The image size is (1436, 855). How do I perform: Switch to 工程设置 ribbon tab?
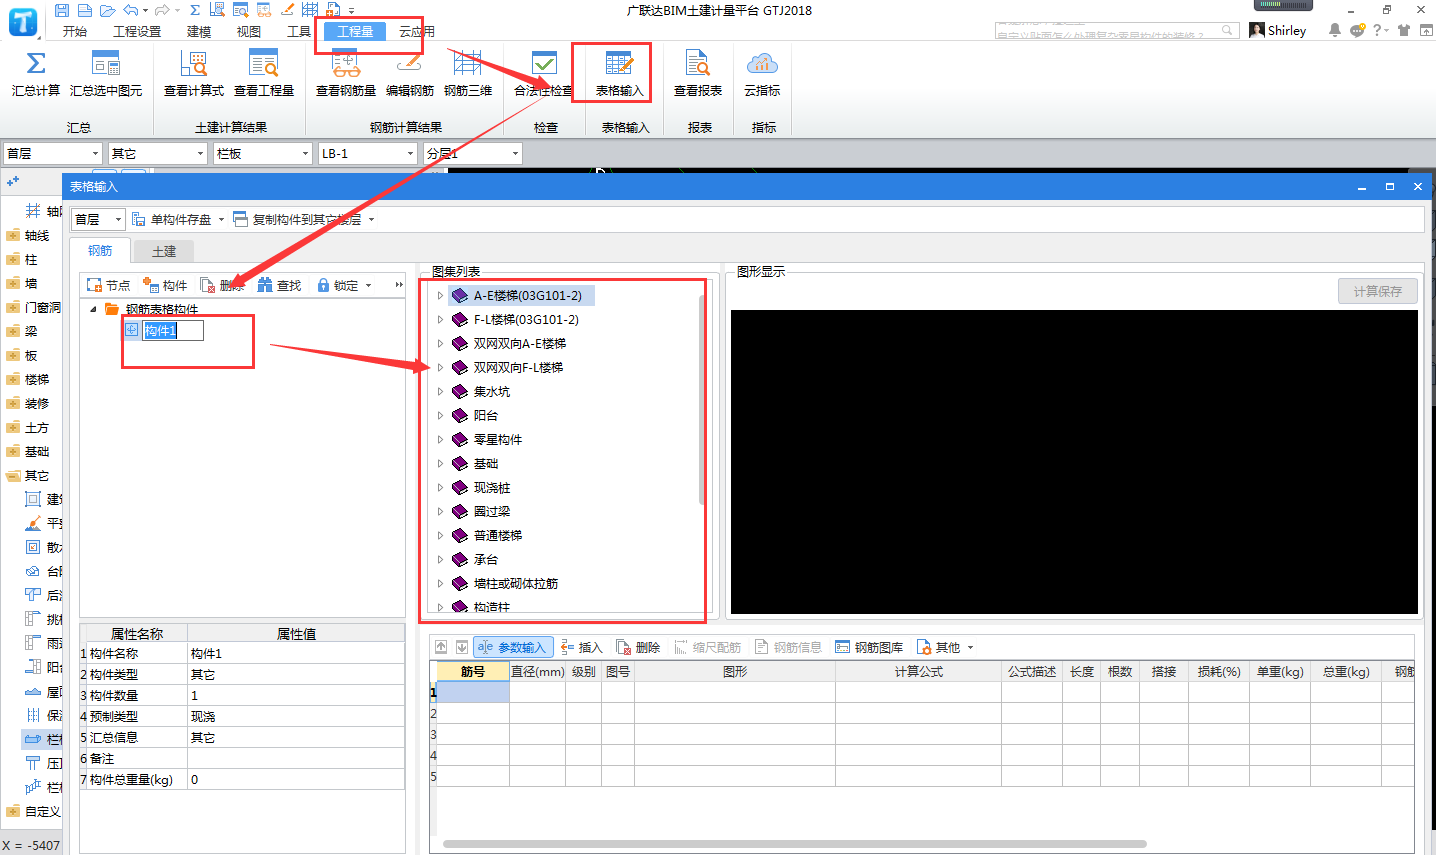(x=137, y=31)
